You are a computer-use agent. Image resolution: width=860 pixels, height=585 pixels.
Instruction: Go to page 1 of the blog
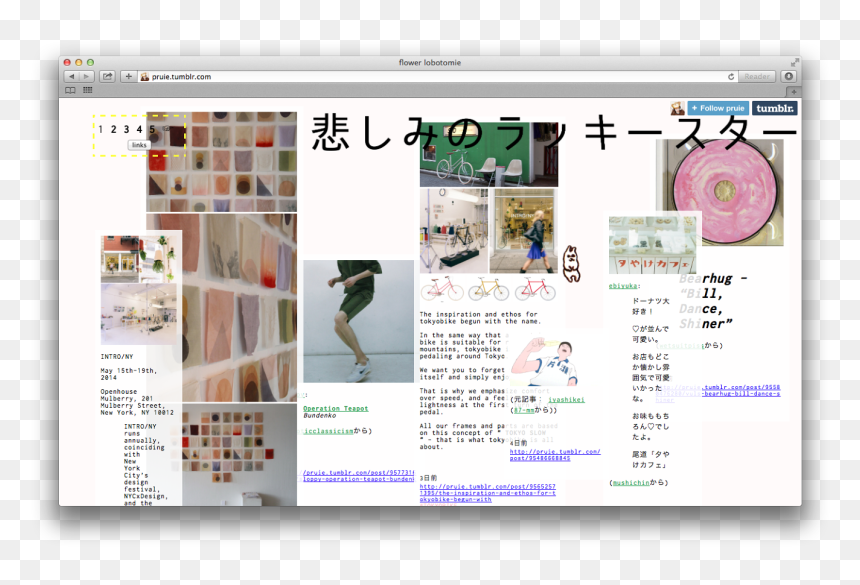(100, 129)
